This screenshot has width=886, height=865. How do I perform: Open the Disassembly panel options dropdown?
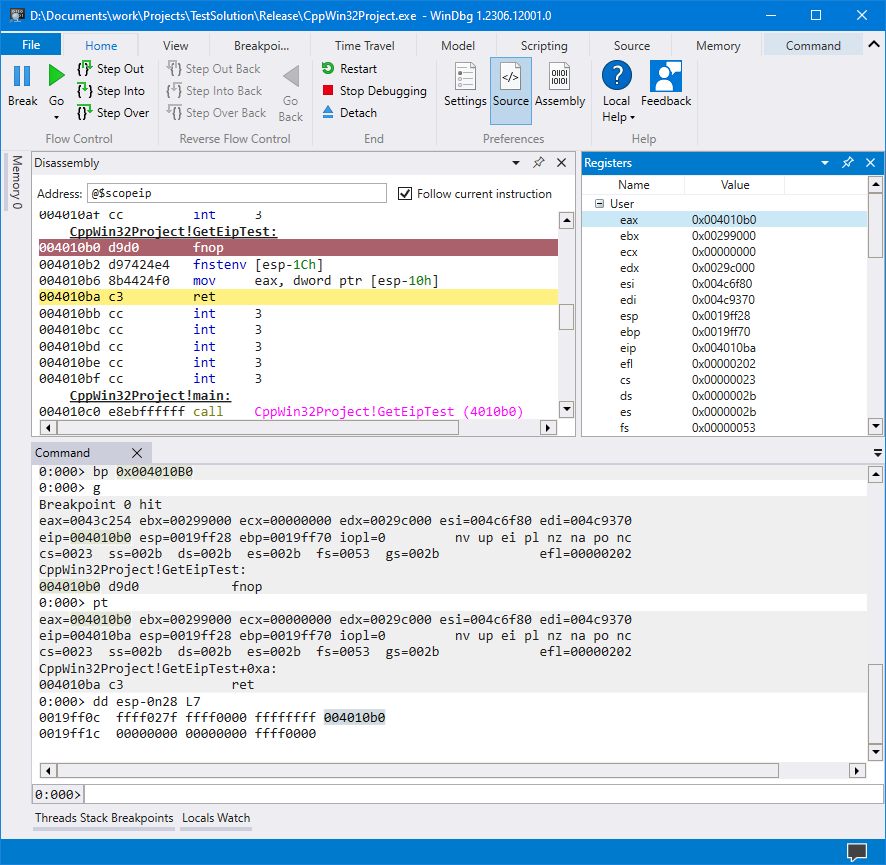(x=514, y=162)
